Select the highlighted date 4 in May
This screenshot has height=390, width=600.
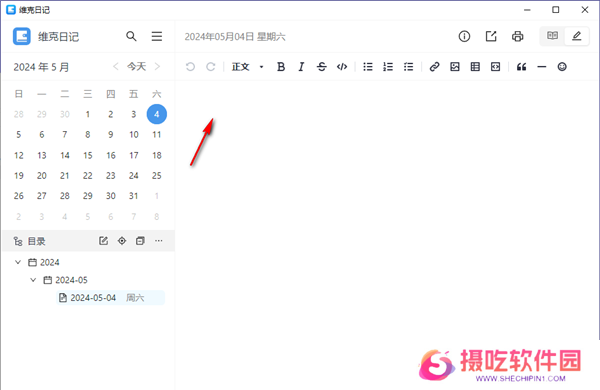(x=157, y=114)
